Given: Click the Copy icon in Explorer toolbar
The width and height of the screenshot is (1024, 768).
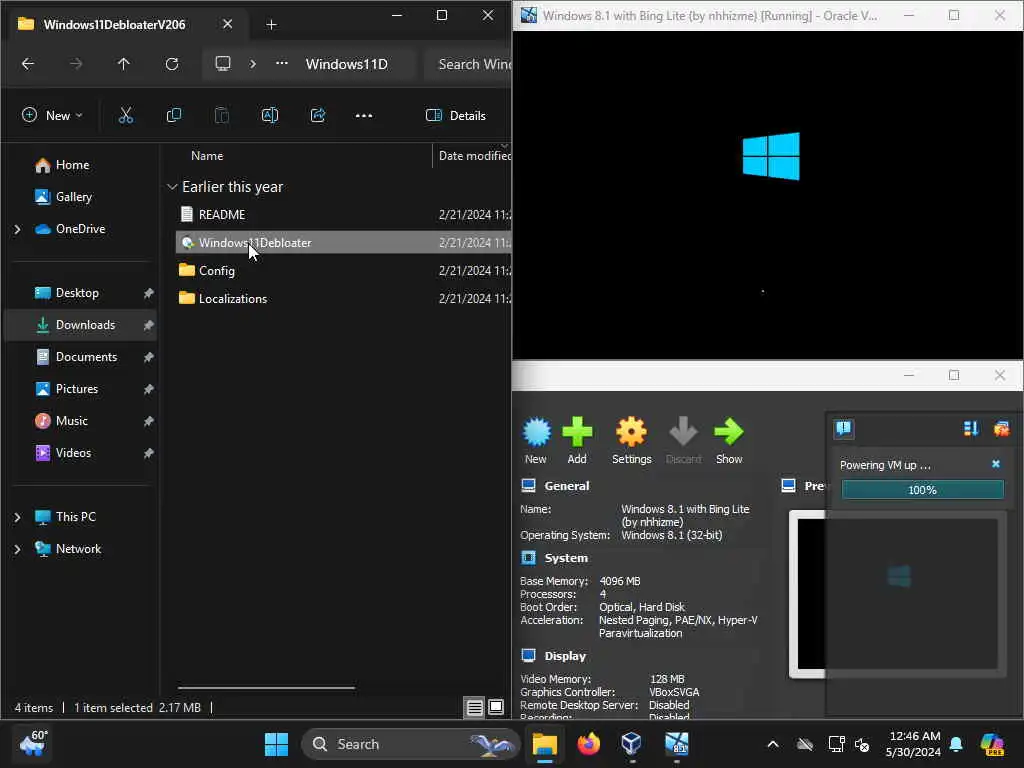Looking at the screenshot, I should (x=174, y=116).
